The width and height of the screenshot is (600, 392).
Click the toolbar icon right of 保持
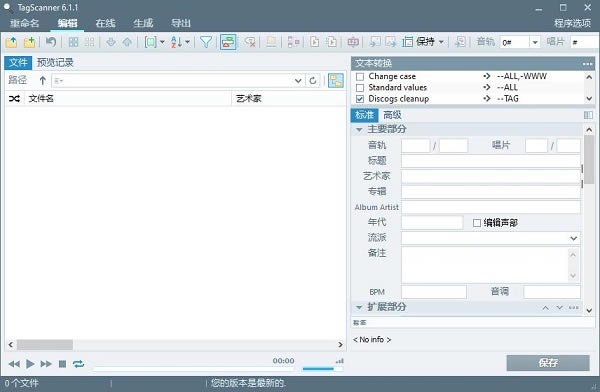coord(460,42)
